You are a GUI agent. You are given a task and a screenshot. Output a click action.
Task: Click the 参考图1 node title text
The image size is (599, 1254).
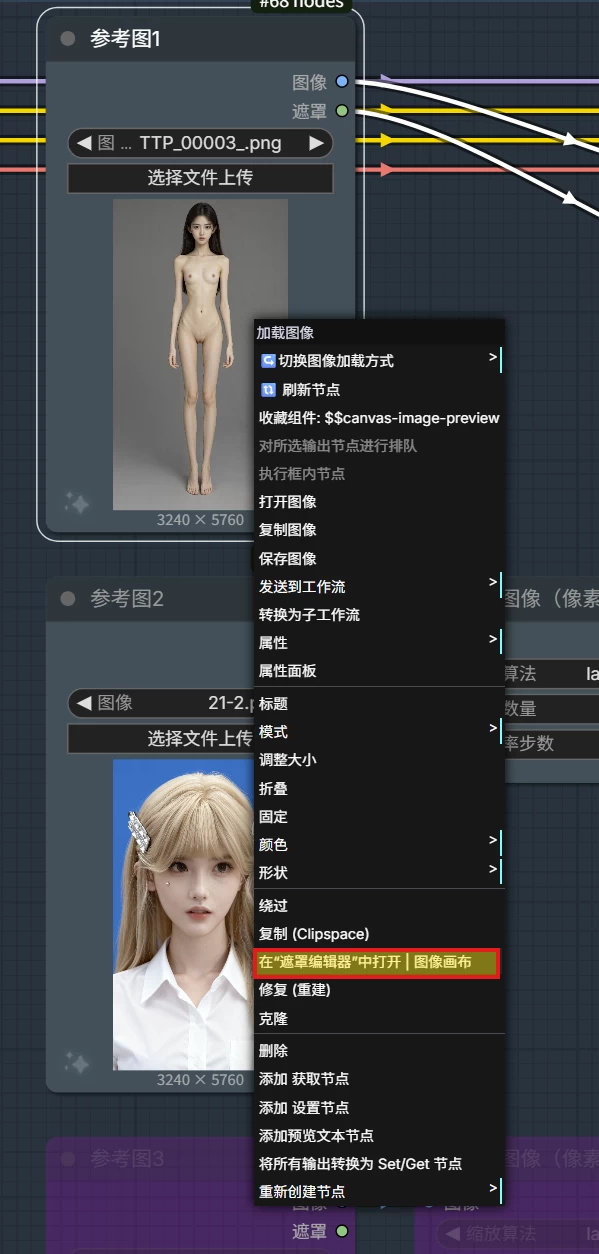click(125, 39)
